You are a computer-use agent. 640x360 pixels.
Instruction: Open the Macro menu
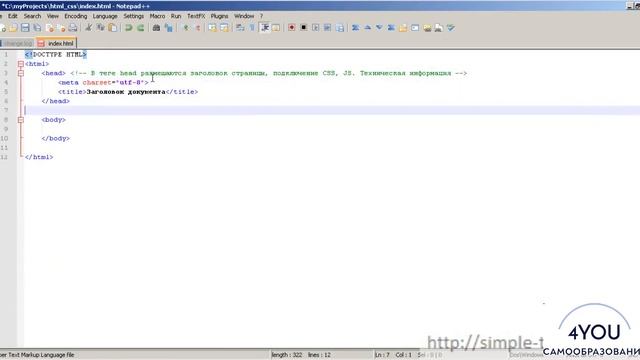(157, 16)
